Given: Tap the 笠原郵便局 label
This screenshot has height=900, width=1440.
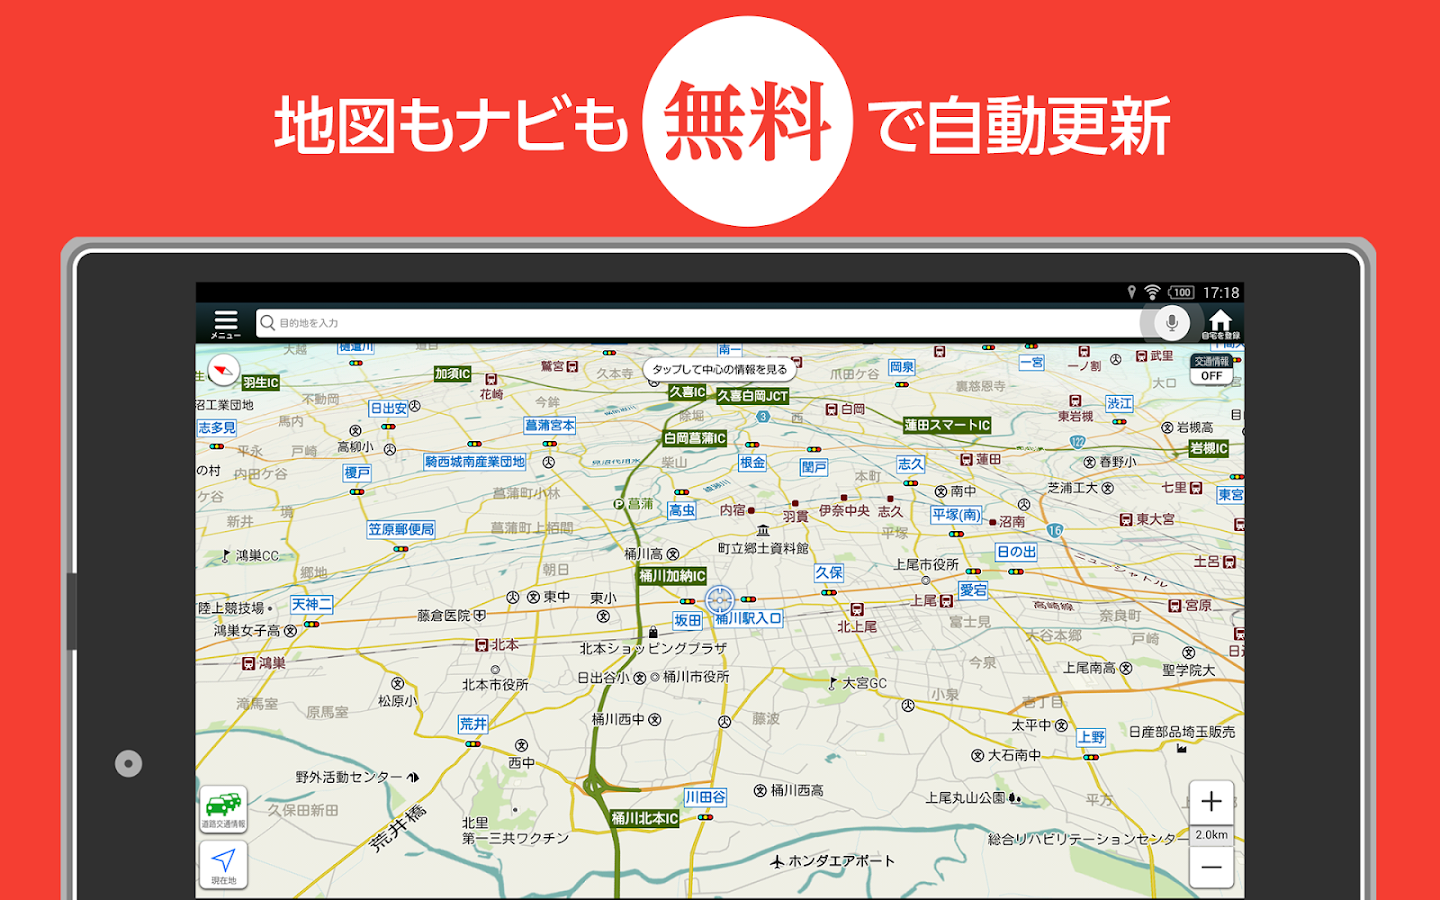Looking at the screenshot, I should pyautogui.click(x=401, y=529).
